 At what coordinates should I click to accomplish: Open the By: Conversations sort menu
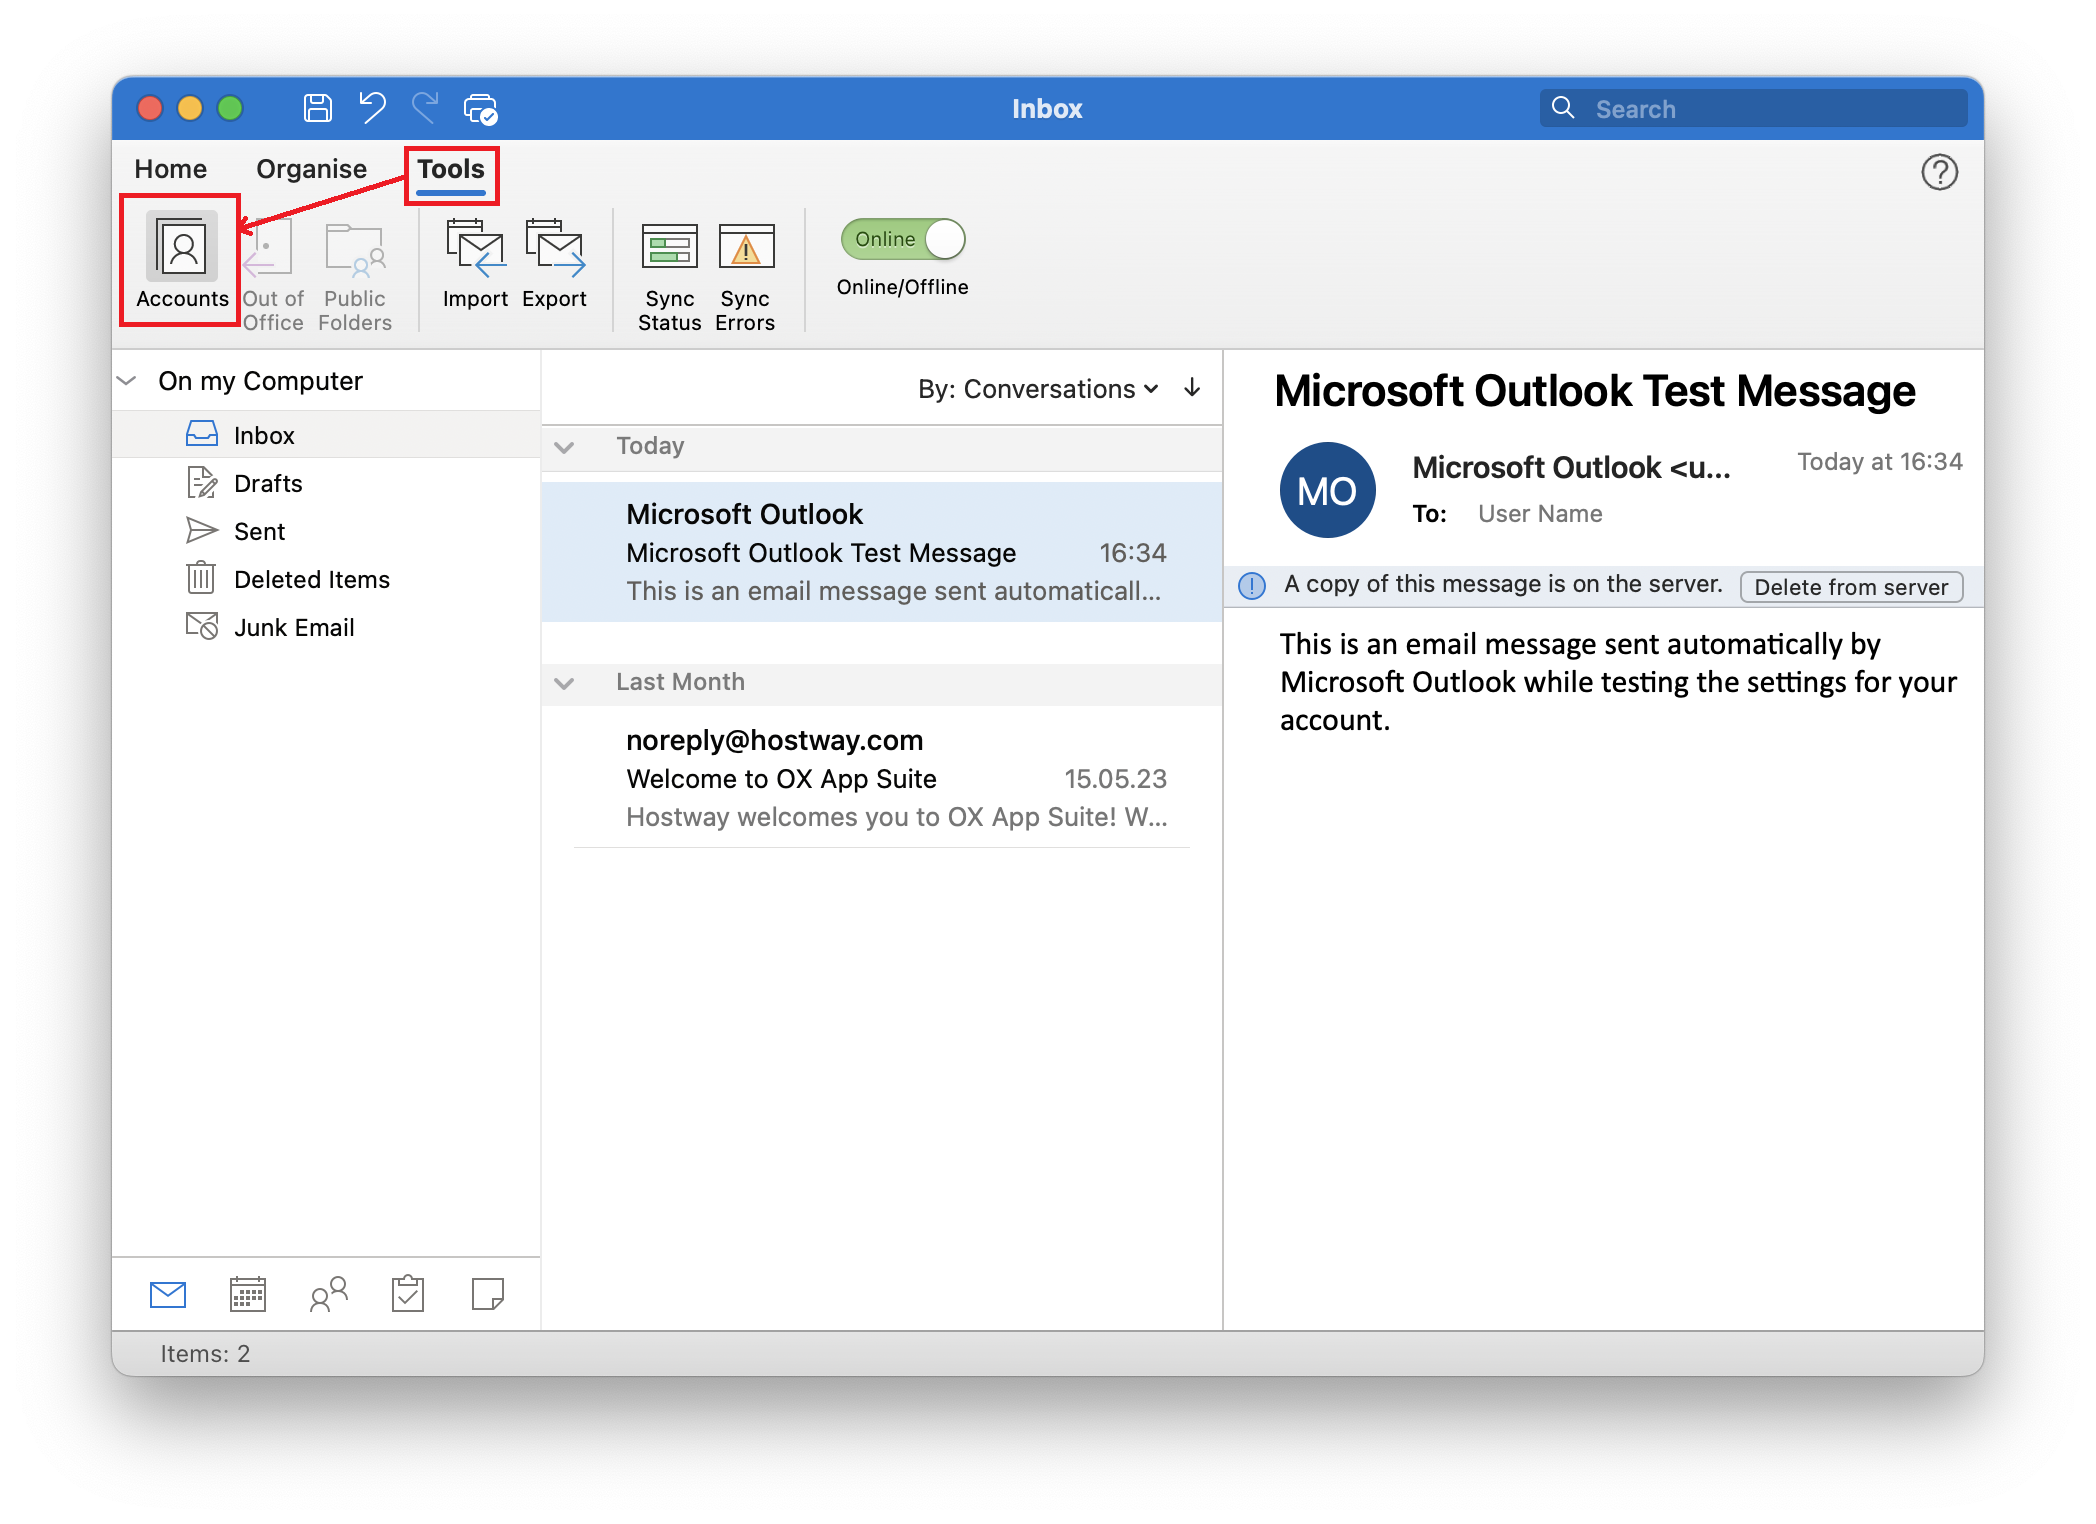point(1038,389)
